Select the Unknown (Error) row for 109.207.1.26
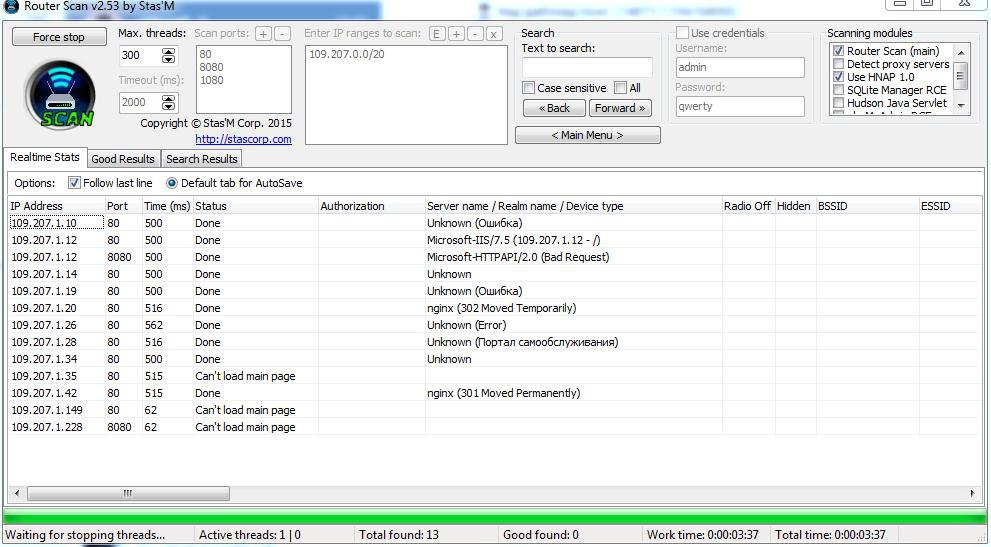The image size is (991, 547). click(x=495, y=325)
